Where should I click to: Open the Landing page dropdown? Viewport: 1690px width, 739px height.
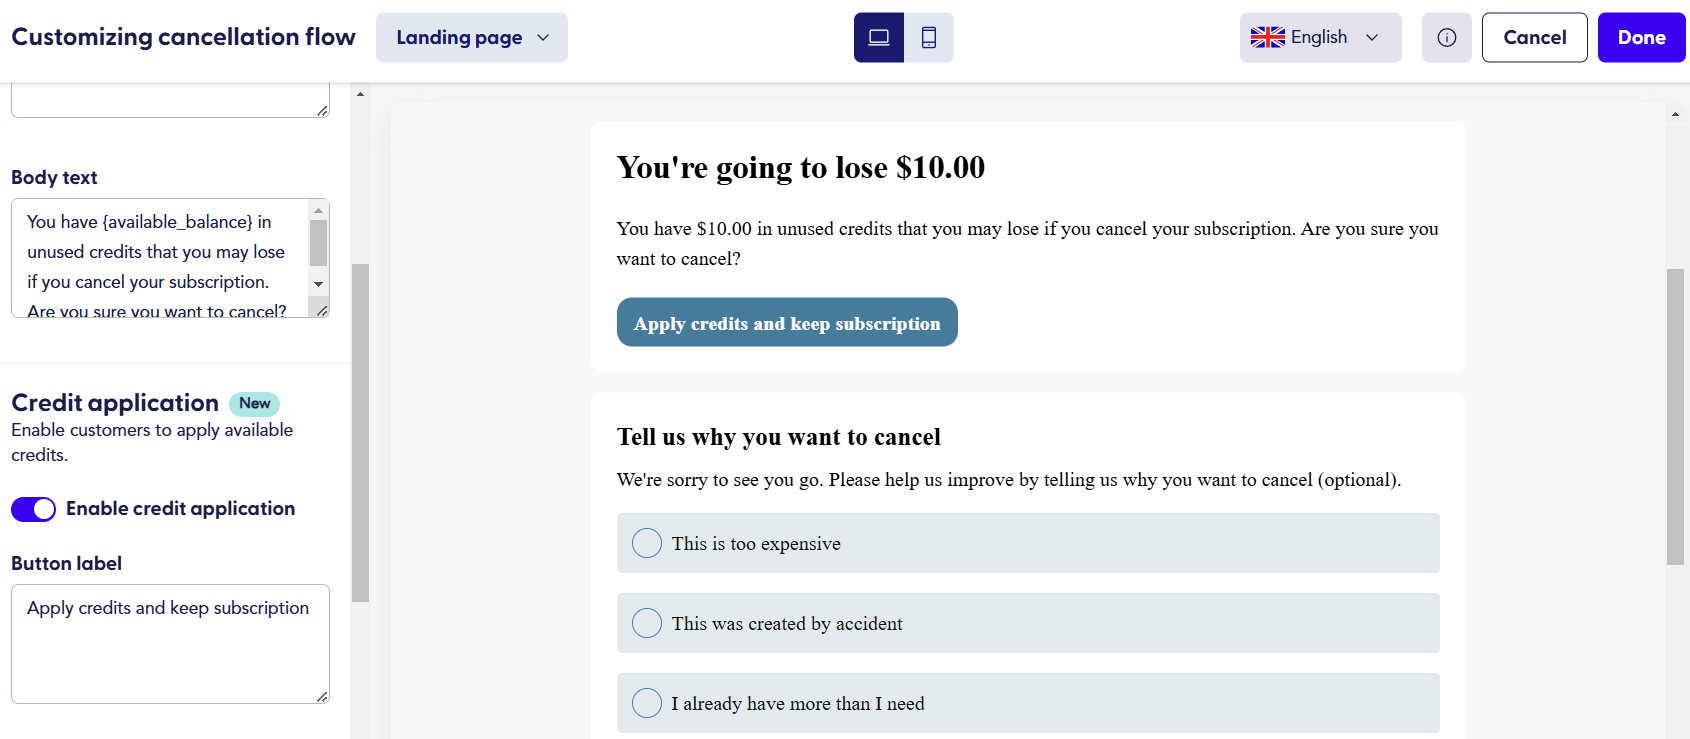(x=472, y=38)
